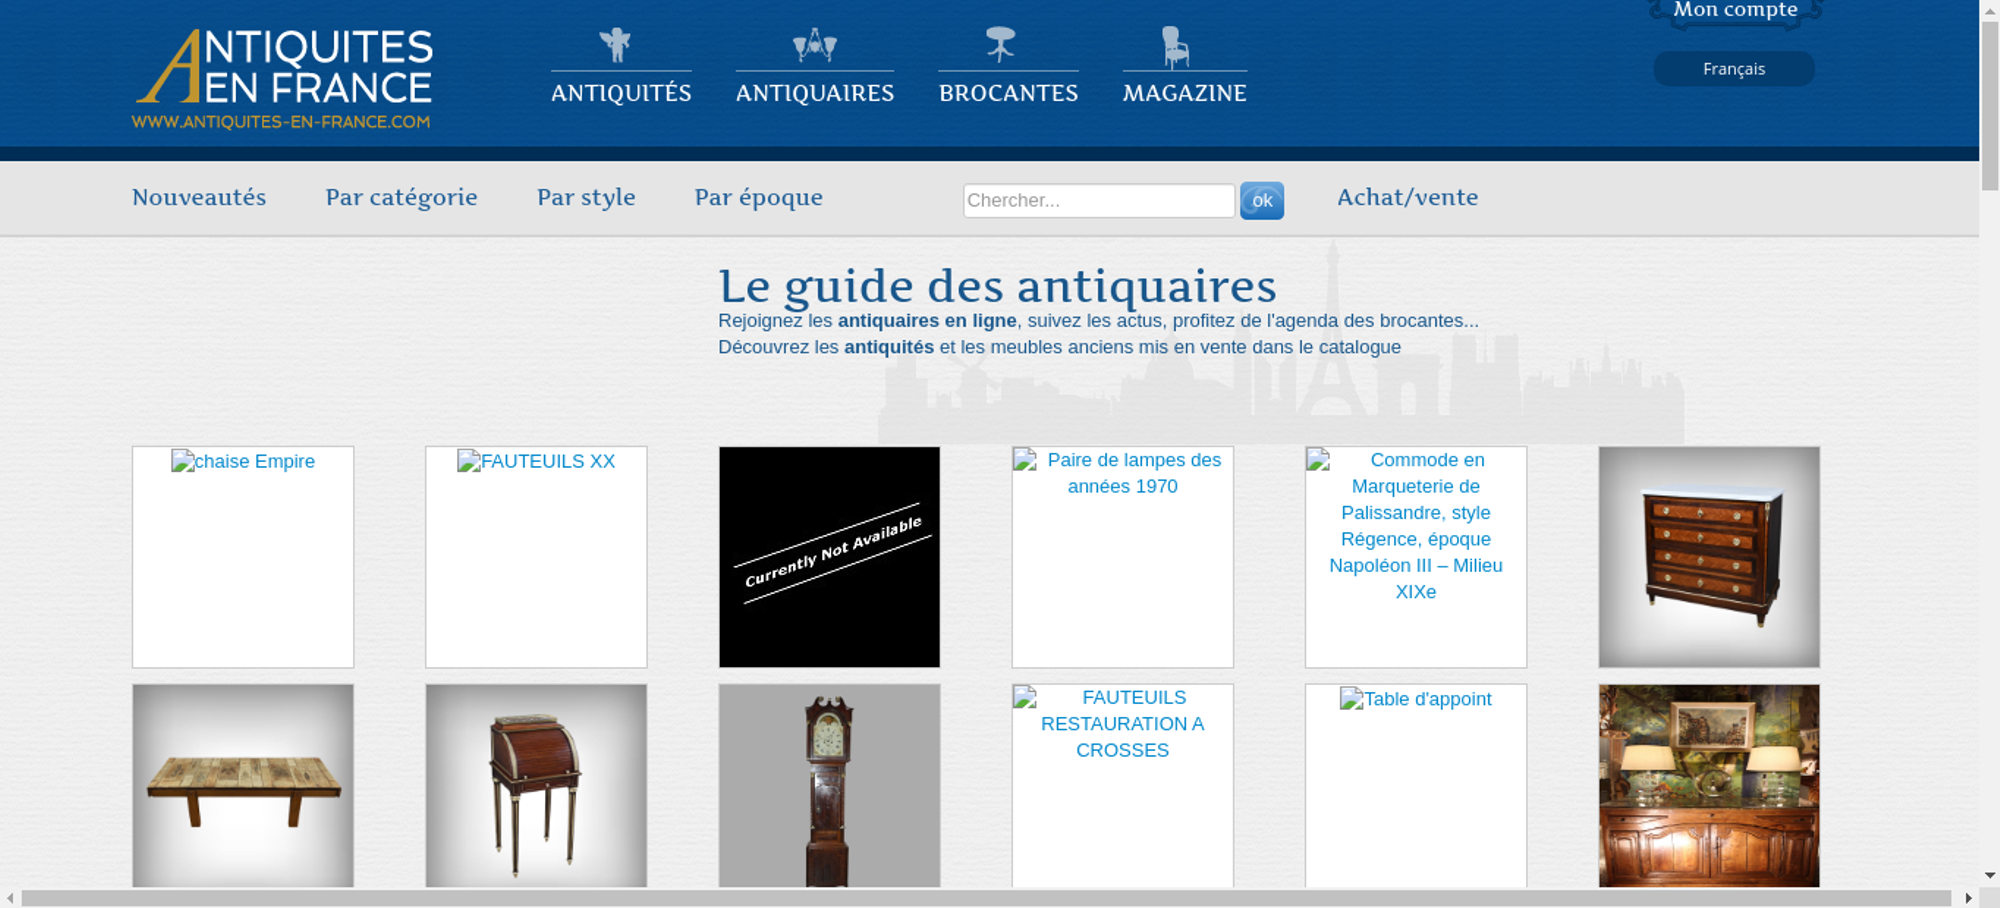The height and width of the screenshot is (908, 2000).
Task: Follow the FAUTEUILS RESTAURATION A CROSSES link
Action: (1122, 724)
